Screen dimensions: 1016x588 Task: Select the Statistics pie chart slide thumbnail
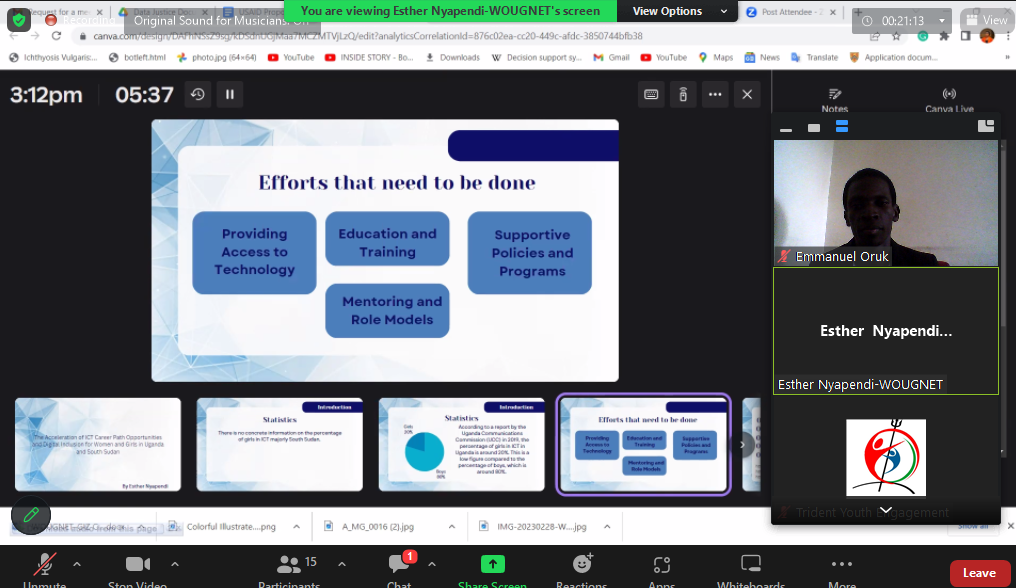tap(461, 444)
